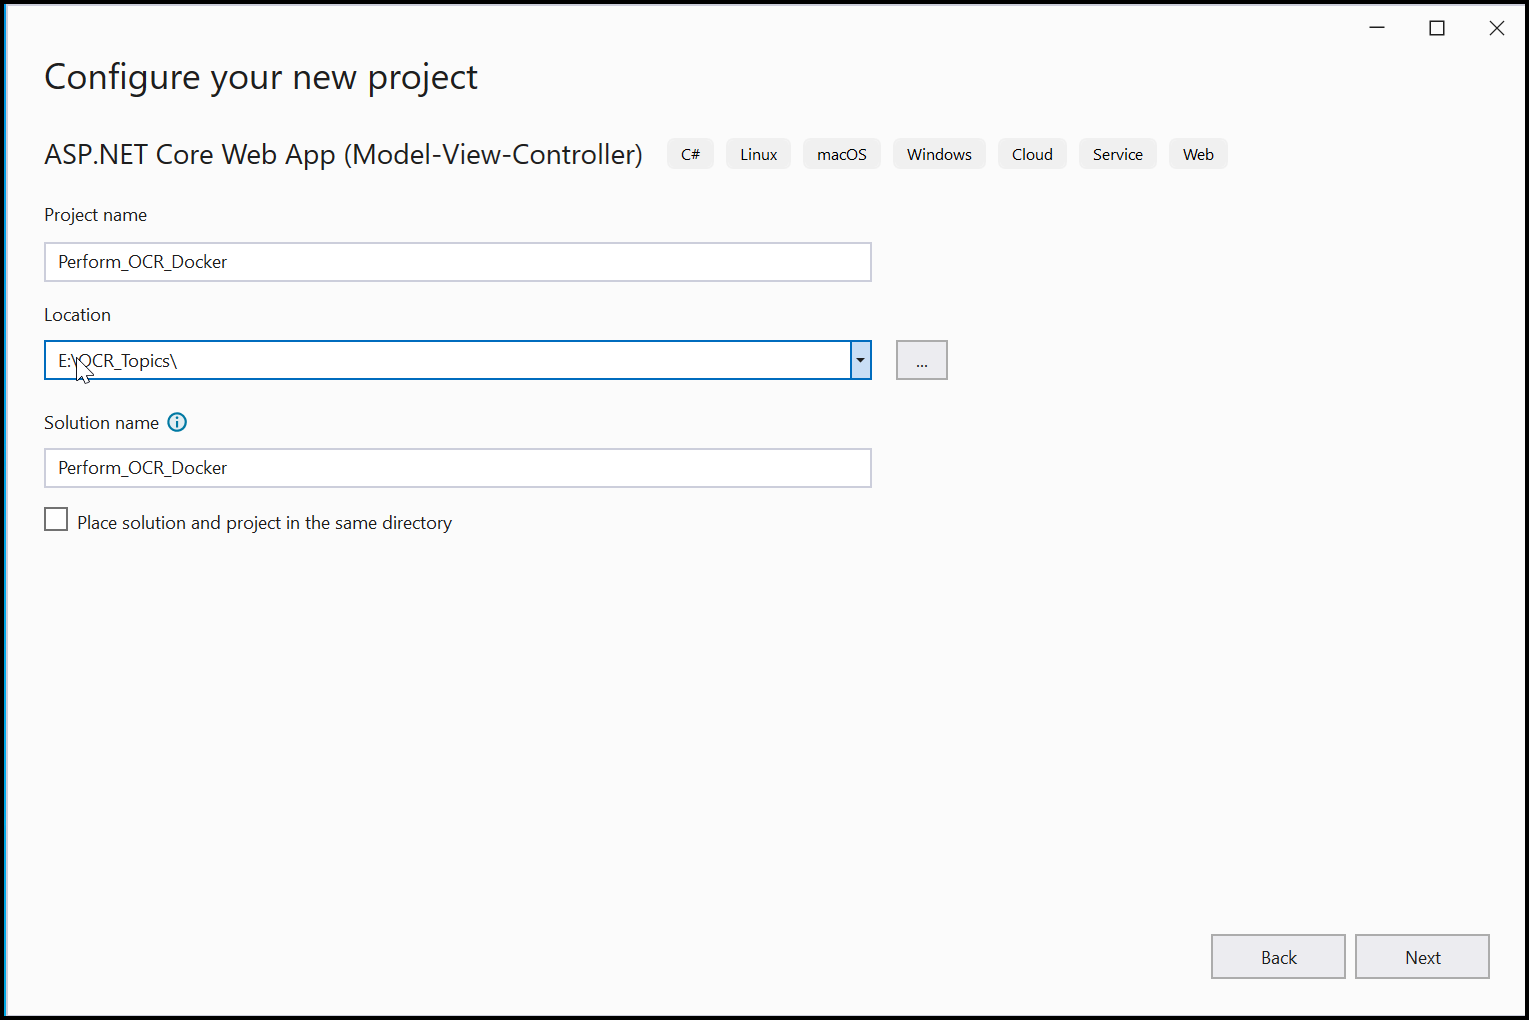Click the Linux platform tag
1529x1020 pixels.
click(x=758, y=153)
